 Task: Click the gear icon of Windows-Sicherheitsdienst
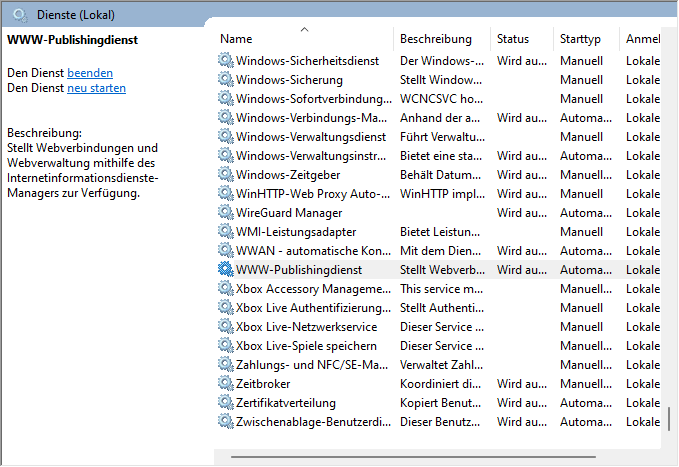(226, 60)
